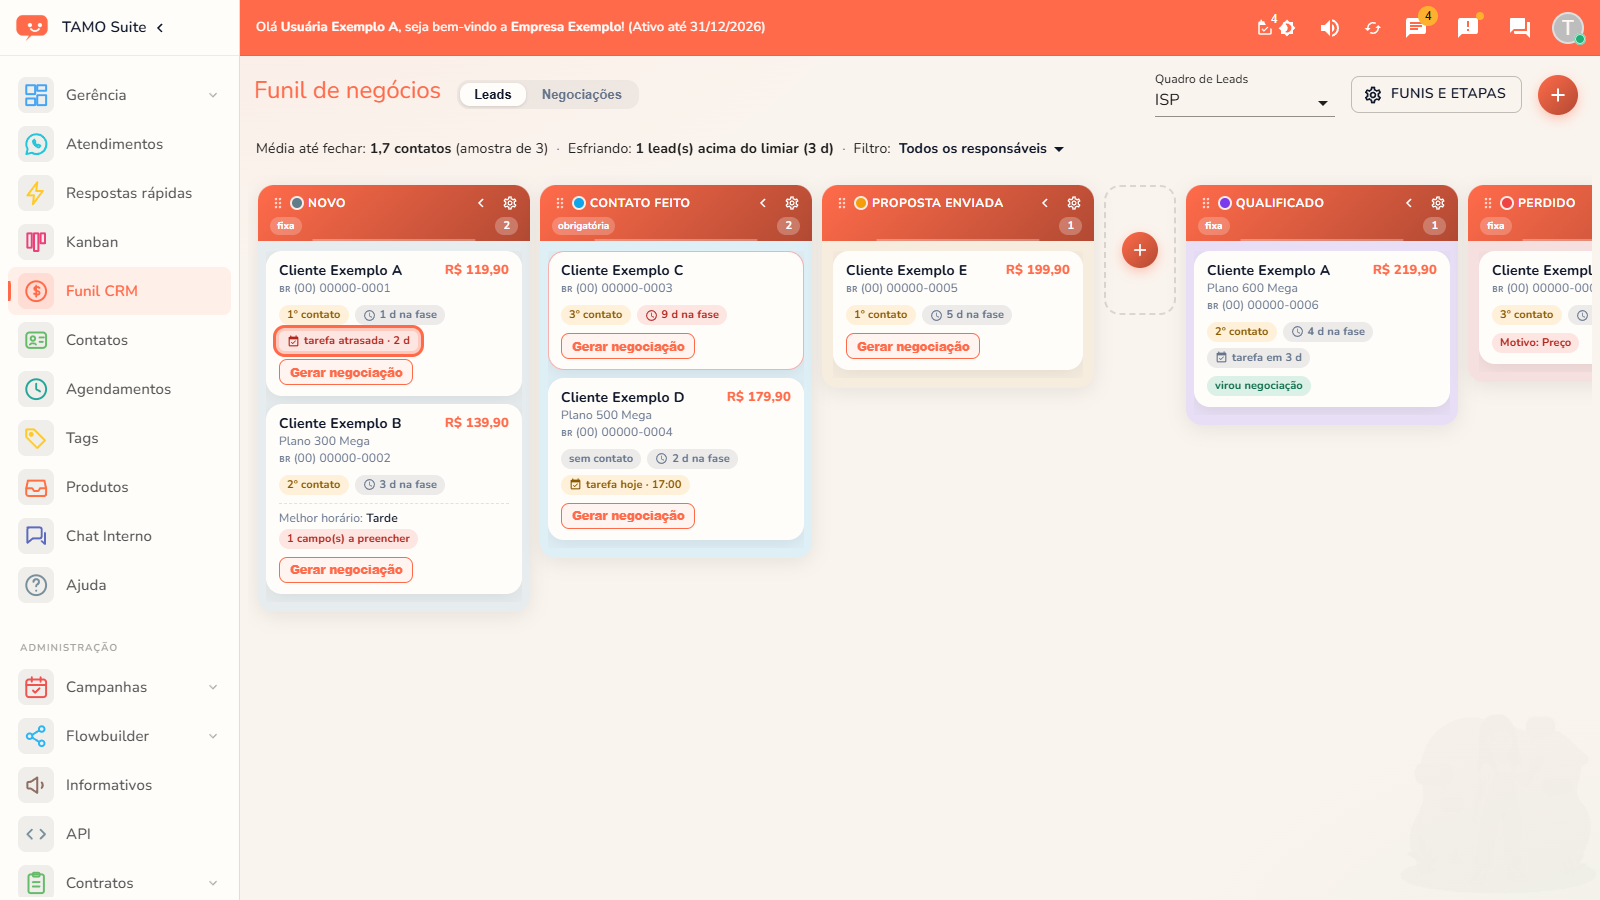Open Atendimentos in the sidebar

120,144
